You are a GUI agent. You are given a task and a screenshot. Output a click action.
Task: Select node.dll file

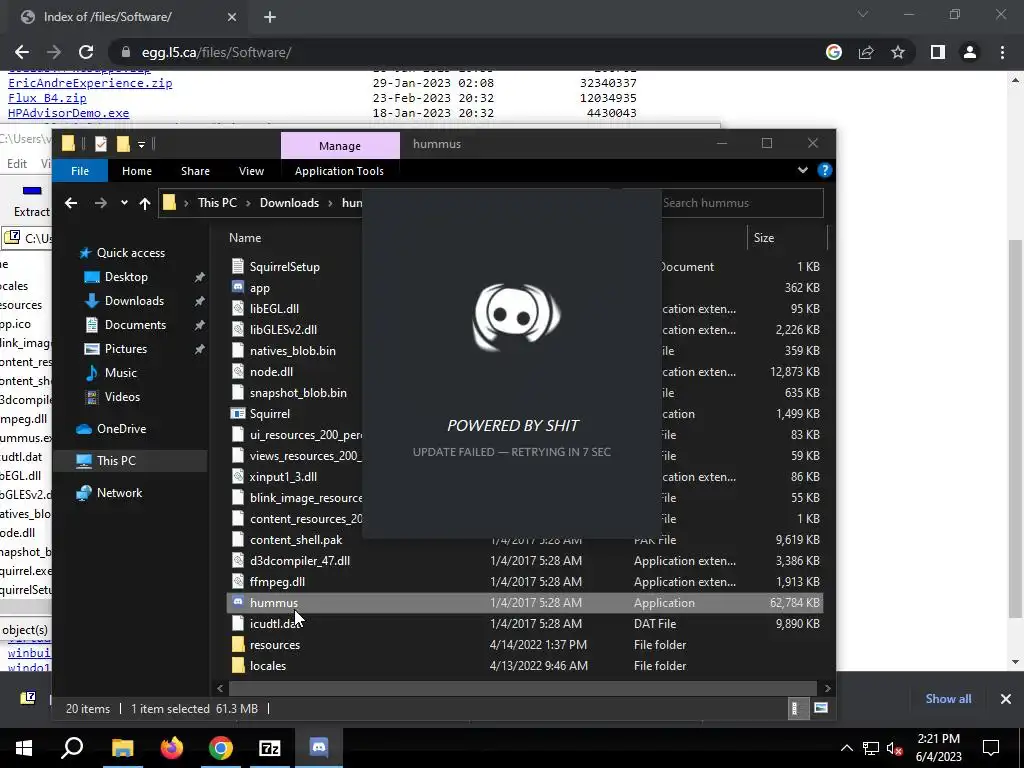271,372
